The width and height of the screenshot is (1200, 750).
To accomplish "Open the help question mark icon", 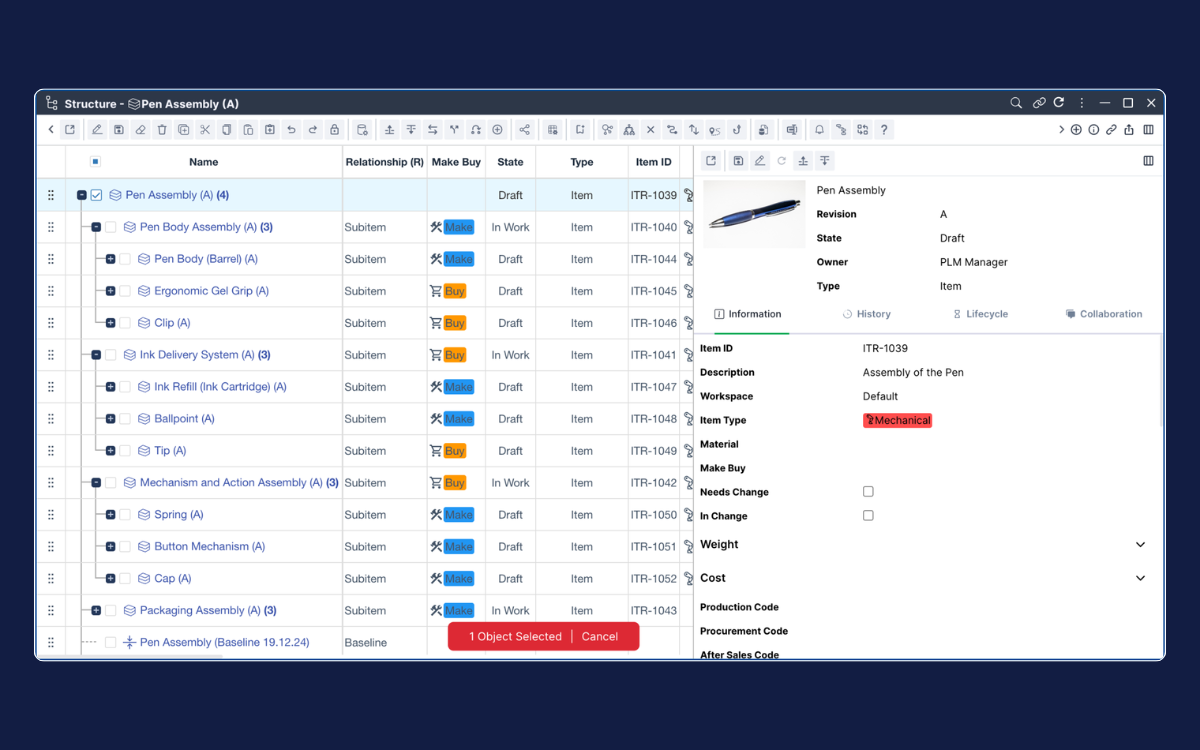I will pyautogui.click(x=884, y=130).
